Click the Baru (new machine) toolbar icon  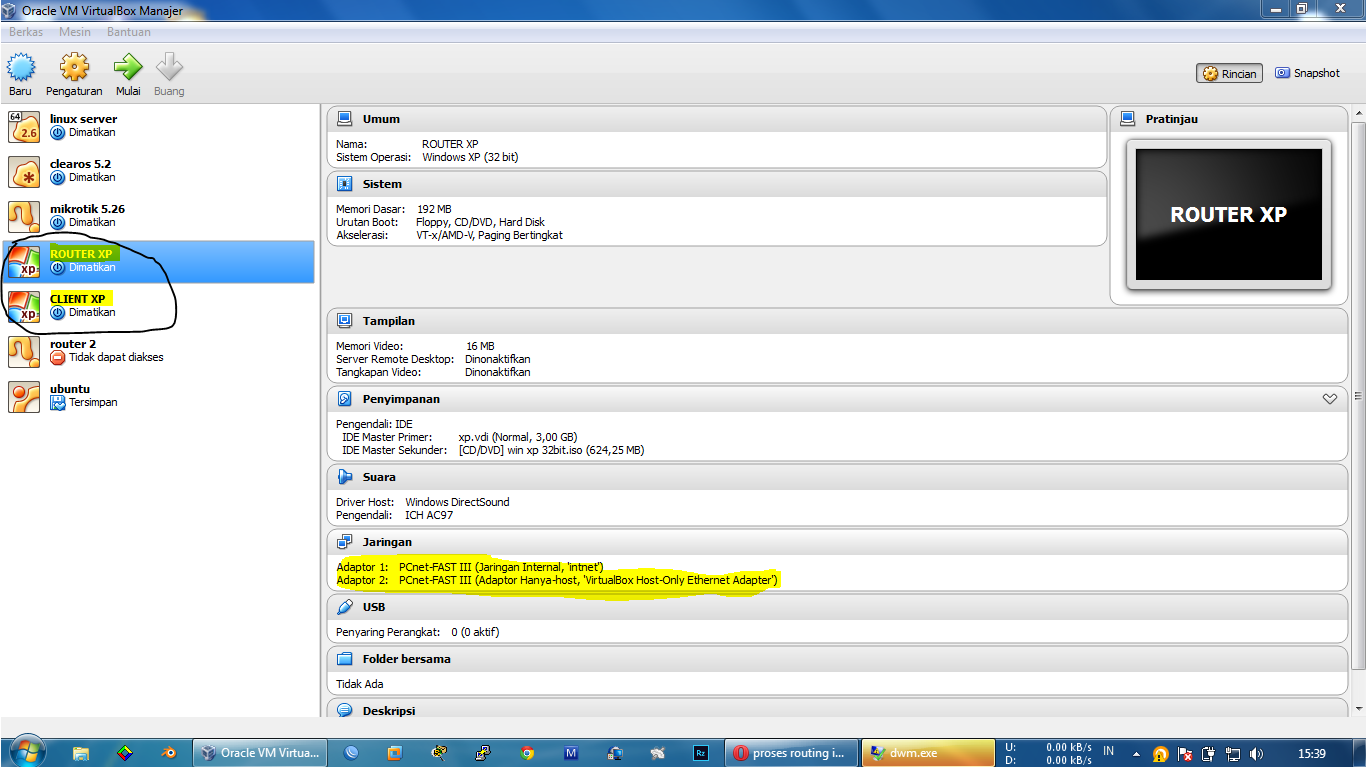[x=21, y=67]
